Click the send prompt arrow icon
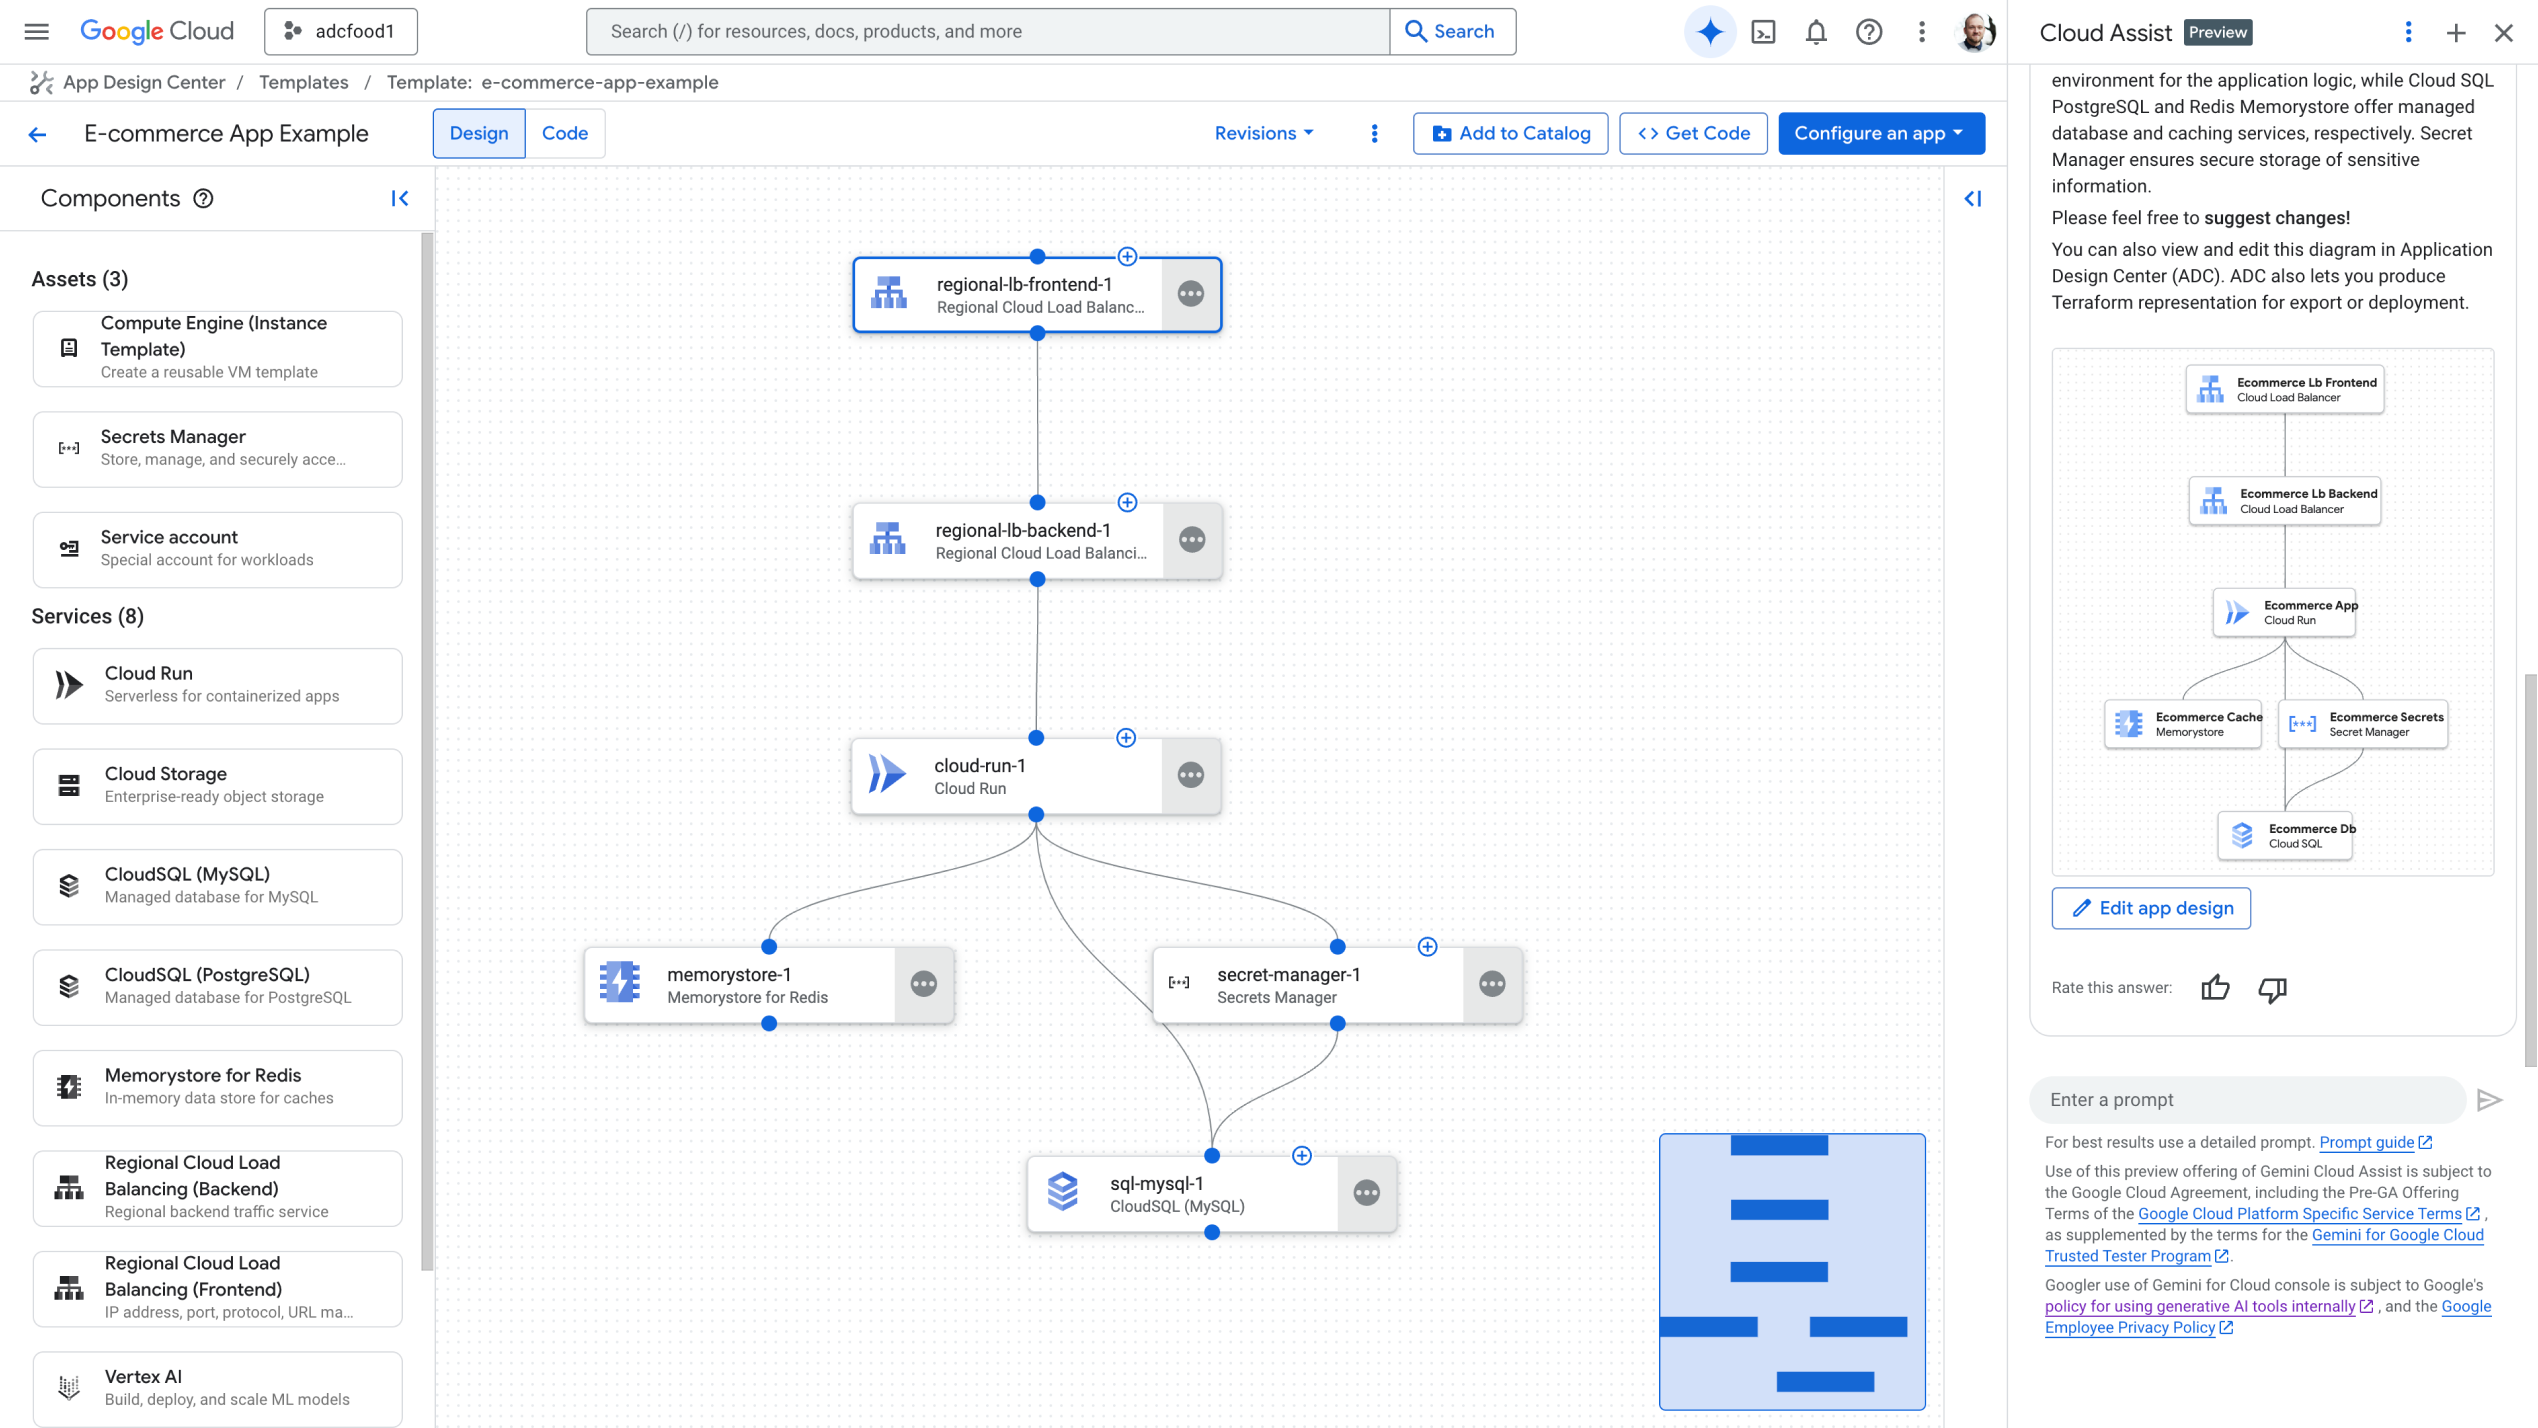Image resolution: width=2538 pixels, height=1428 pixels. pyautogui.click(x=2491, y=1100)
